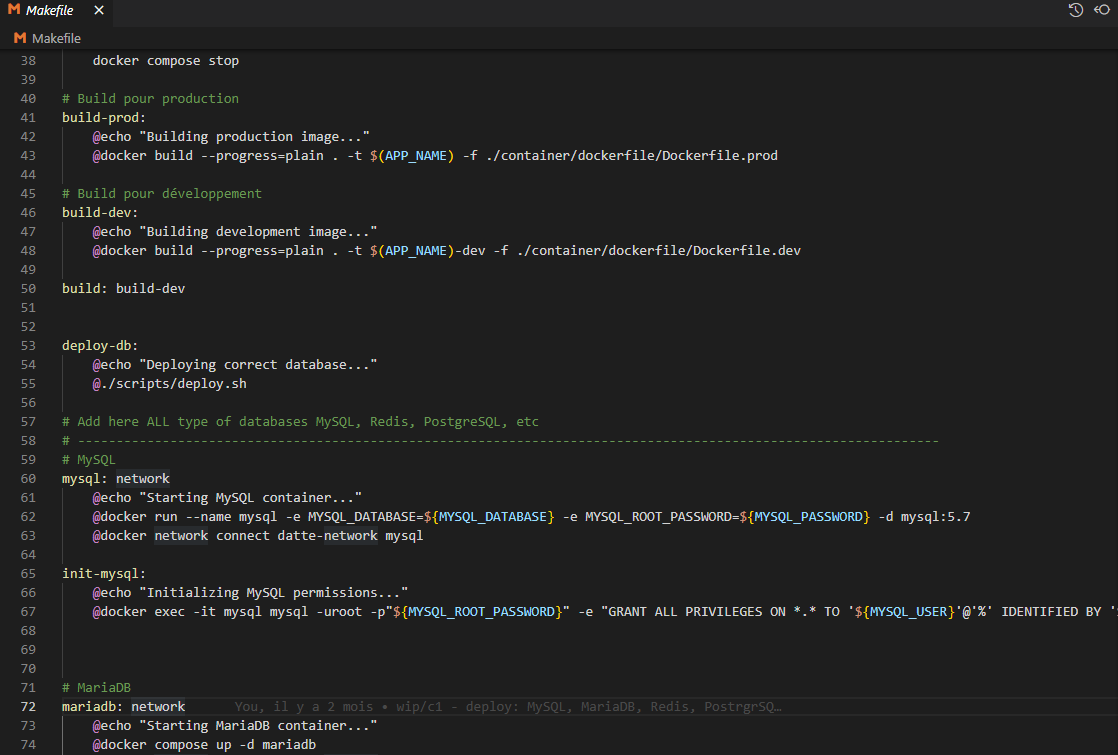Click the init-mysql: target label
Image resolution: width=1118 pixels, height=755 pixels.
(x=104, y=573)
